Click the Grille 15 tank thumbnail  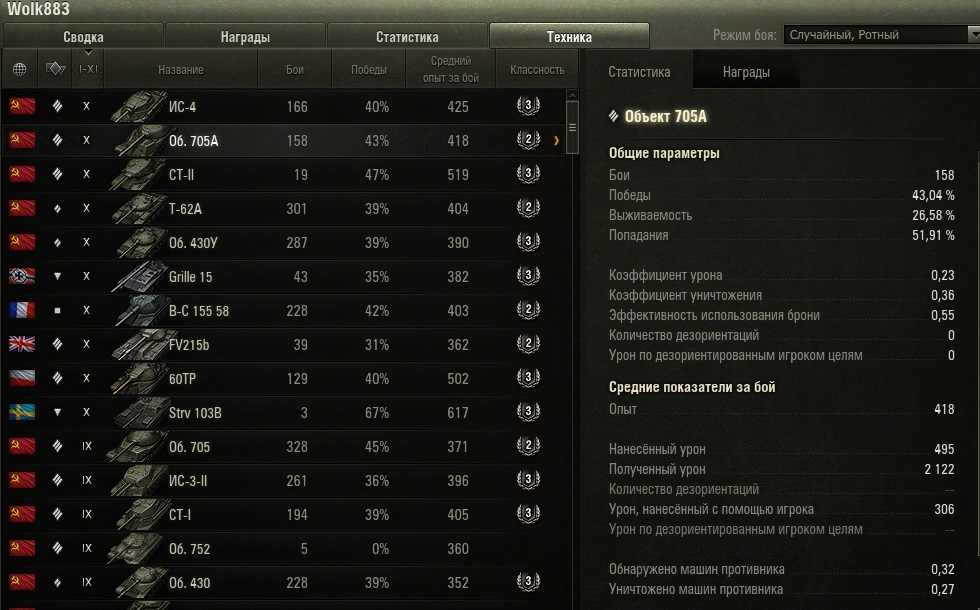pos(139,276)
